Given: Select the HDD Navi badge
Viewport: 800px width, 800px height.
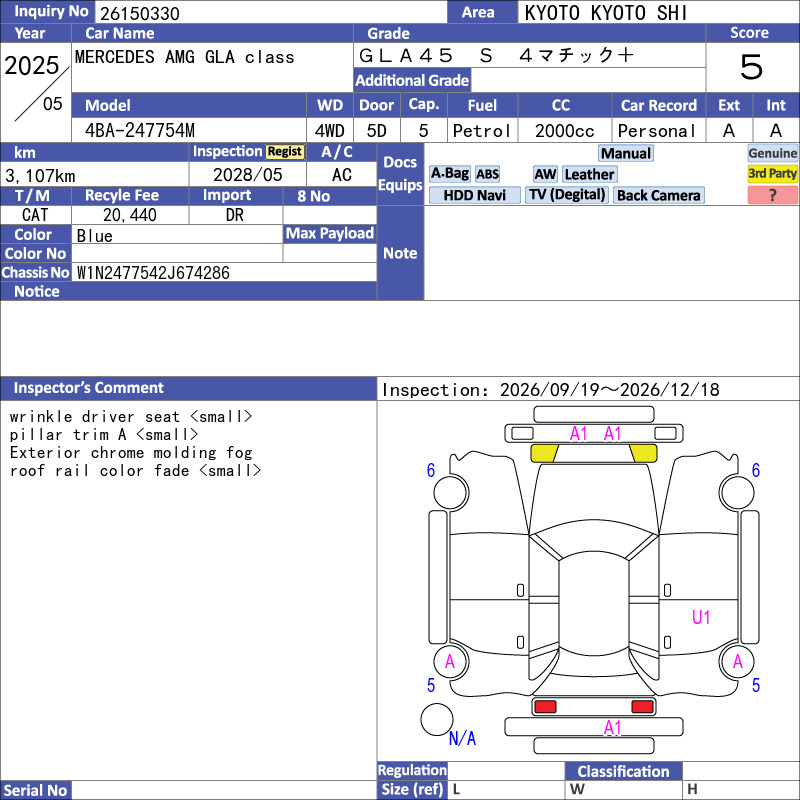Looking at the screenshot, I should (474, 195).
